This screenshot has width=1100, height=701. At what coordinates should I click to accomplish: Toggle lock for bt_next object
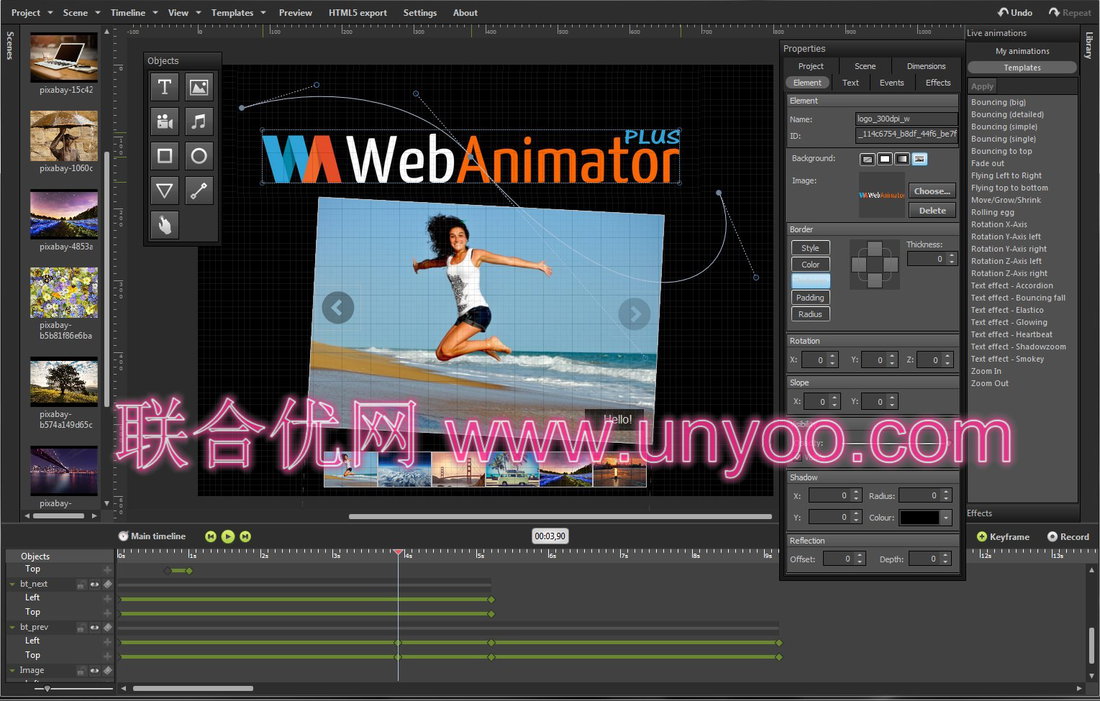(x=81, y=584)
